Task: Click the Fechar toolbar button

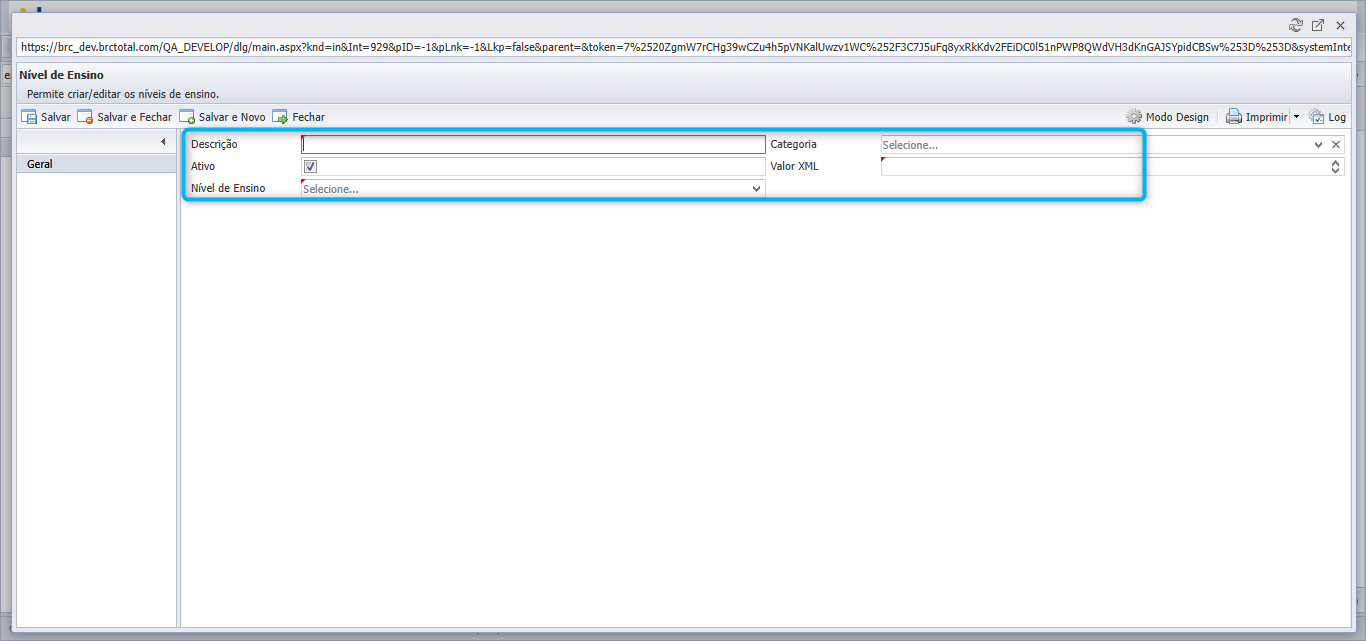Action: 298,117
